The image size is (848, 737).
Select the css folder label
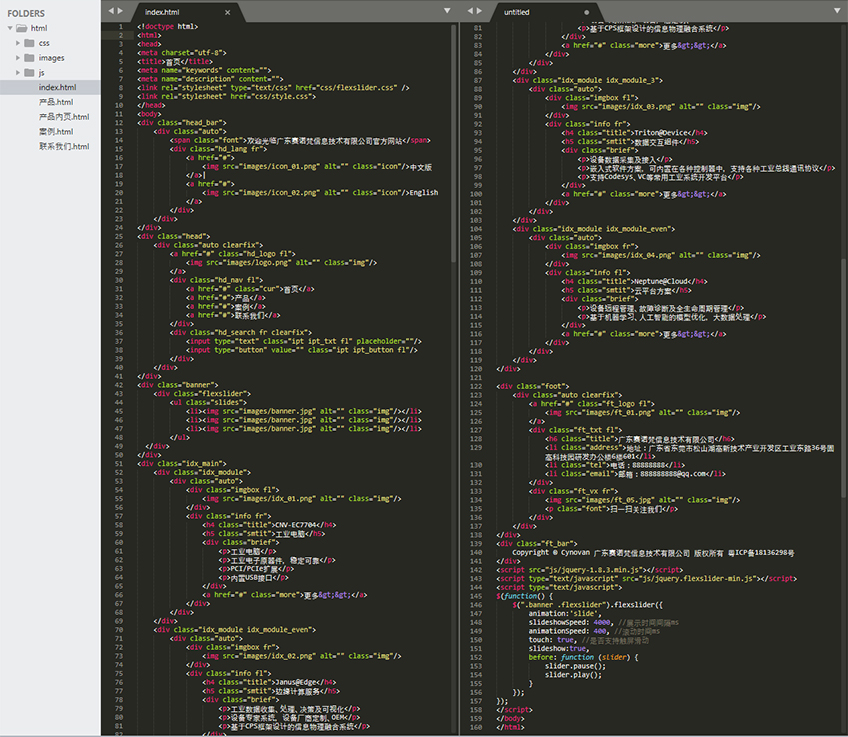(x=44, y=43)
